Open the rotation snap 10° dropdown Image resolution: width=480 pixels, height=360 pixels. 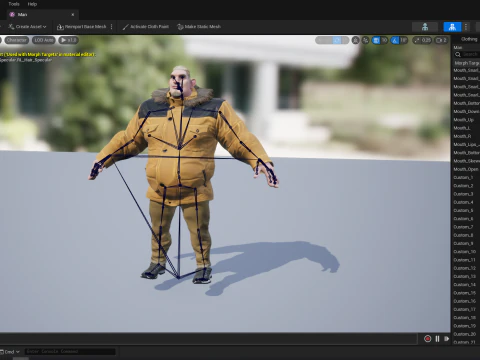[404, 40]
